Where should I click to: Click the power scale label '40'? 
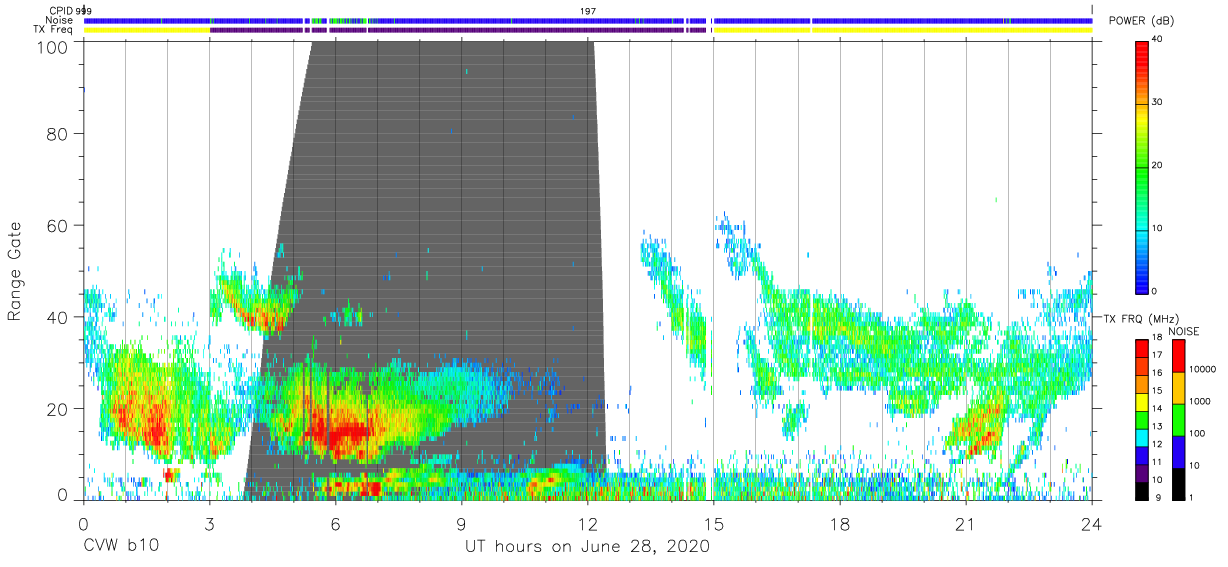(x=1158, y=40)
